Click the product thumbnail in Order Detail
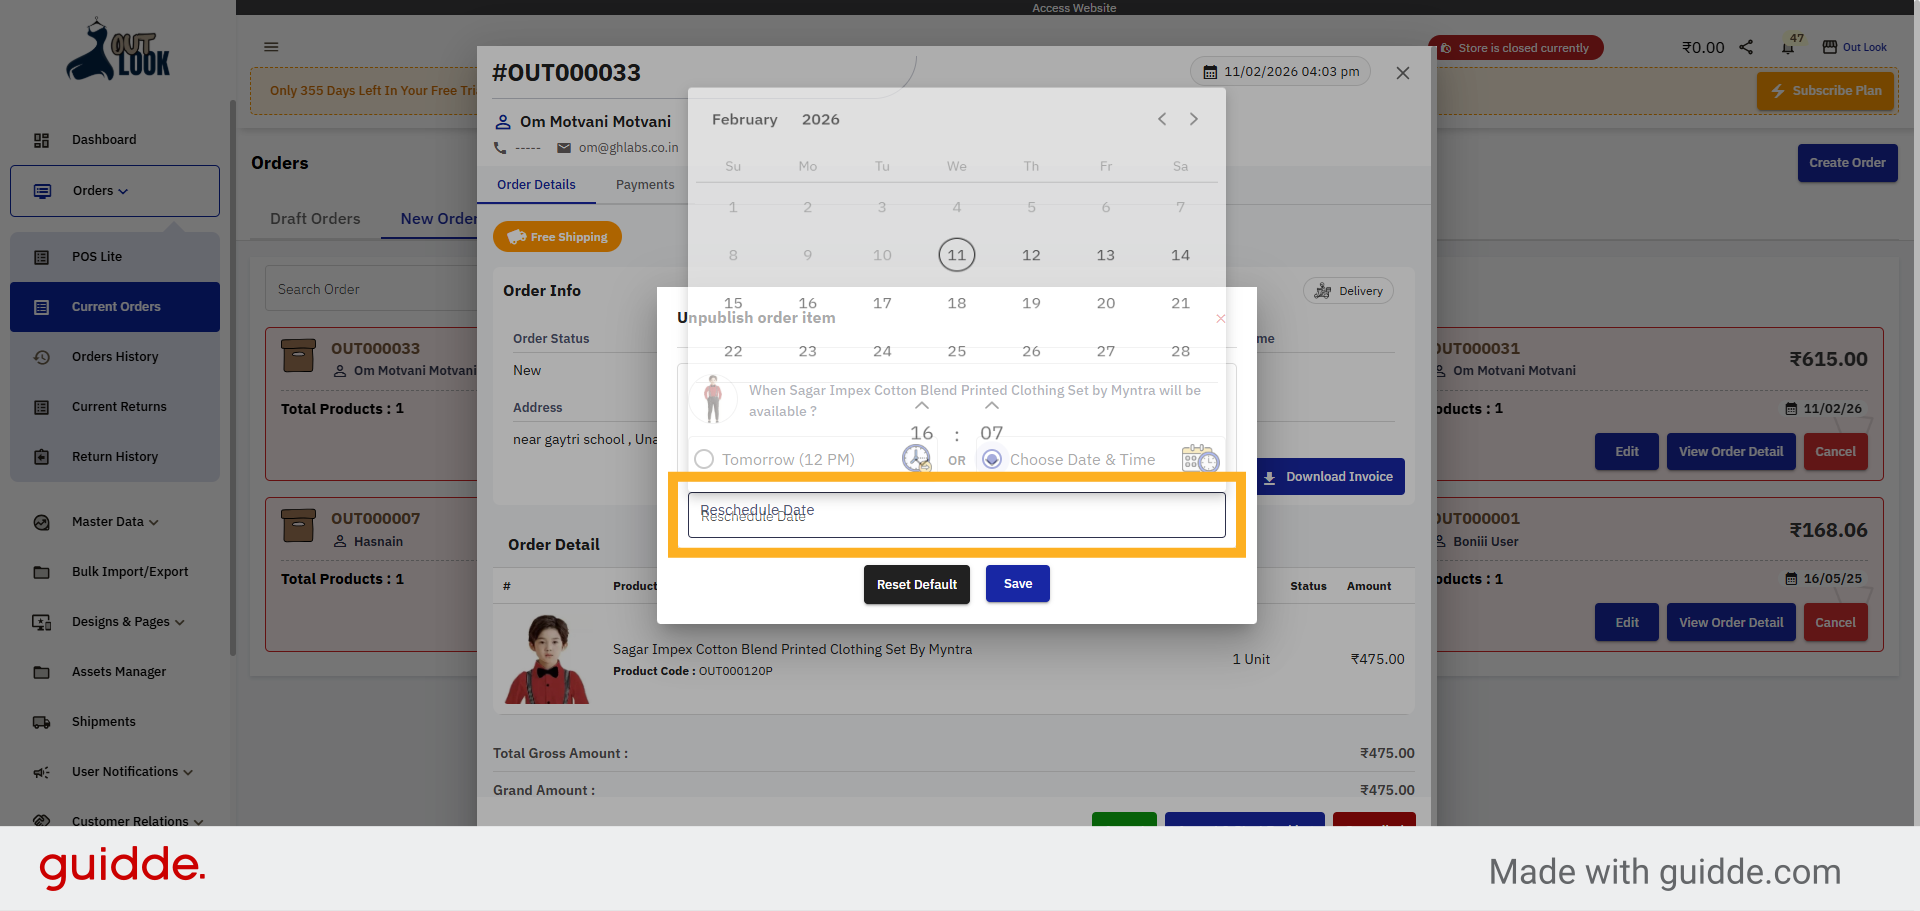The height and width of the screenshot is (911, 1920). pos(547,660)
